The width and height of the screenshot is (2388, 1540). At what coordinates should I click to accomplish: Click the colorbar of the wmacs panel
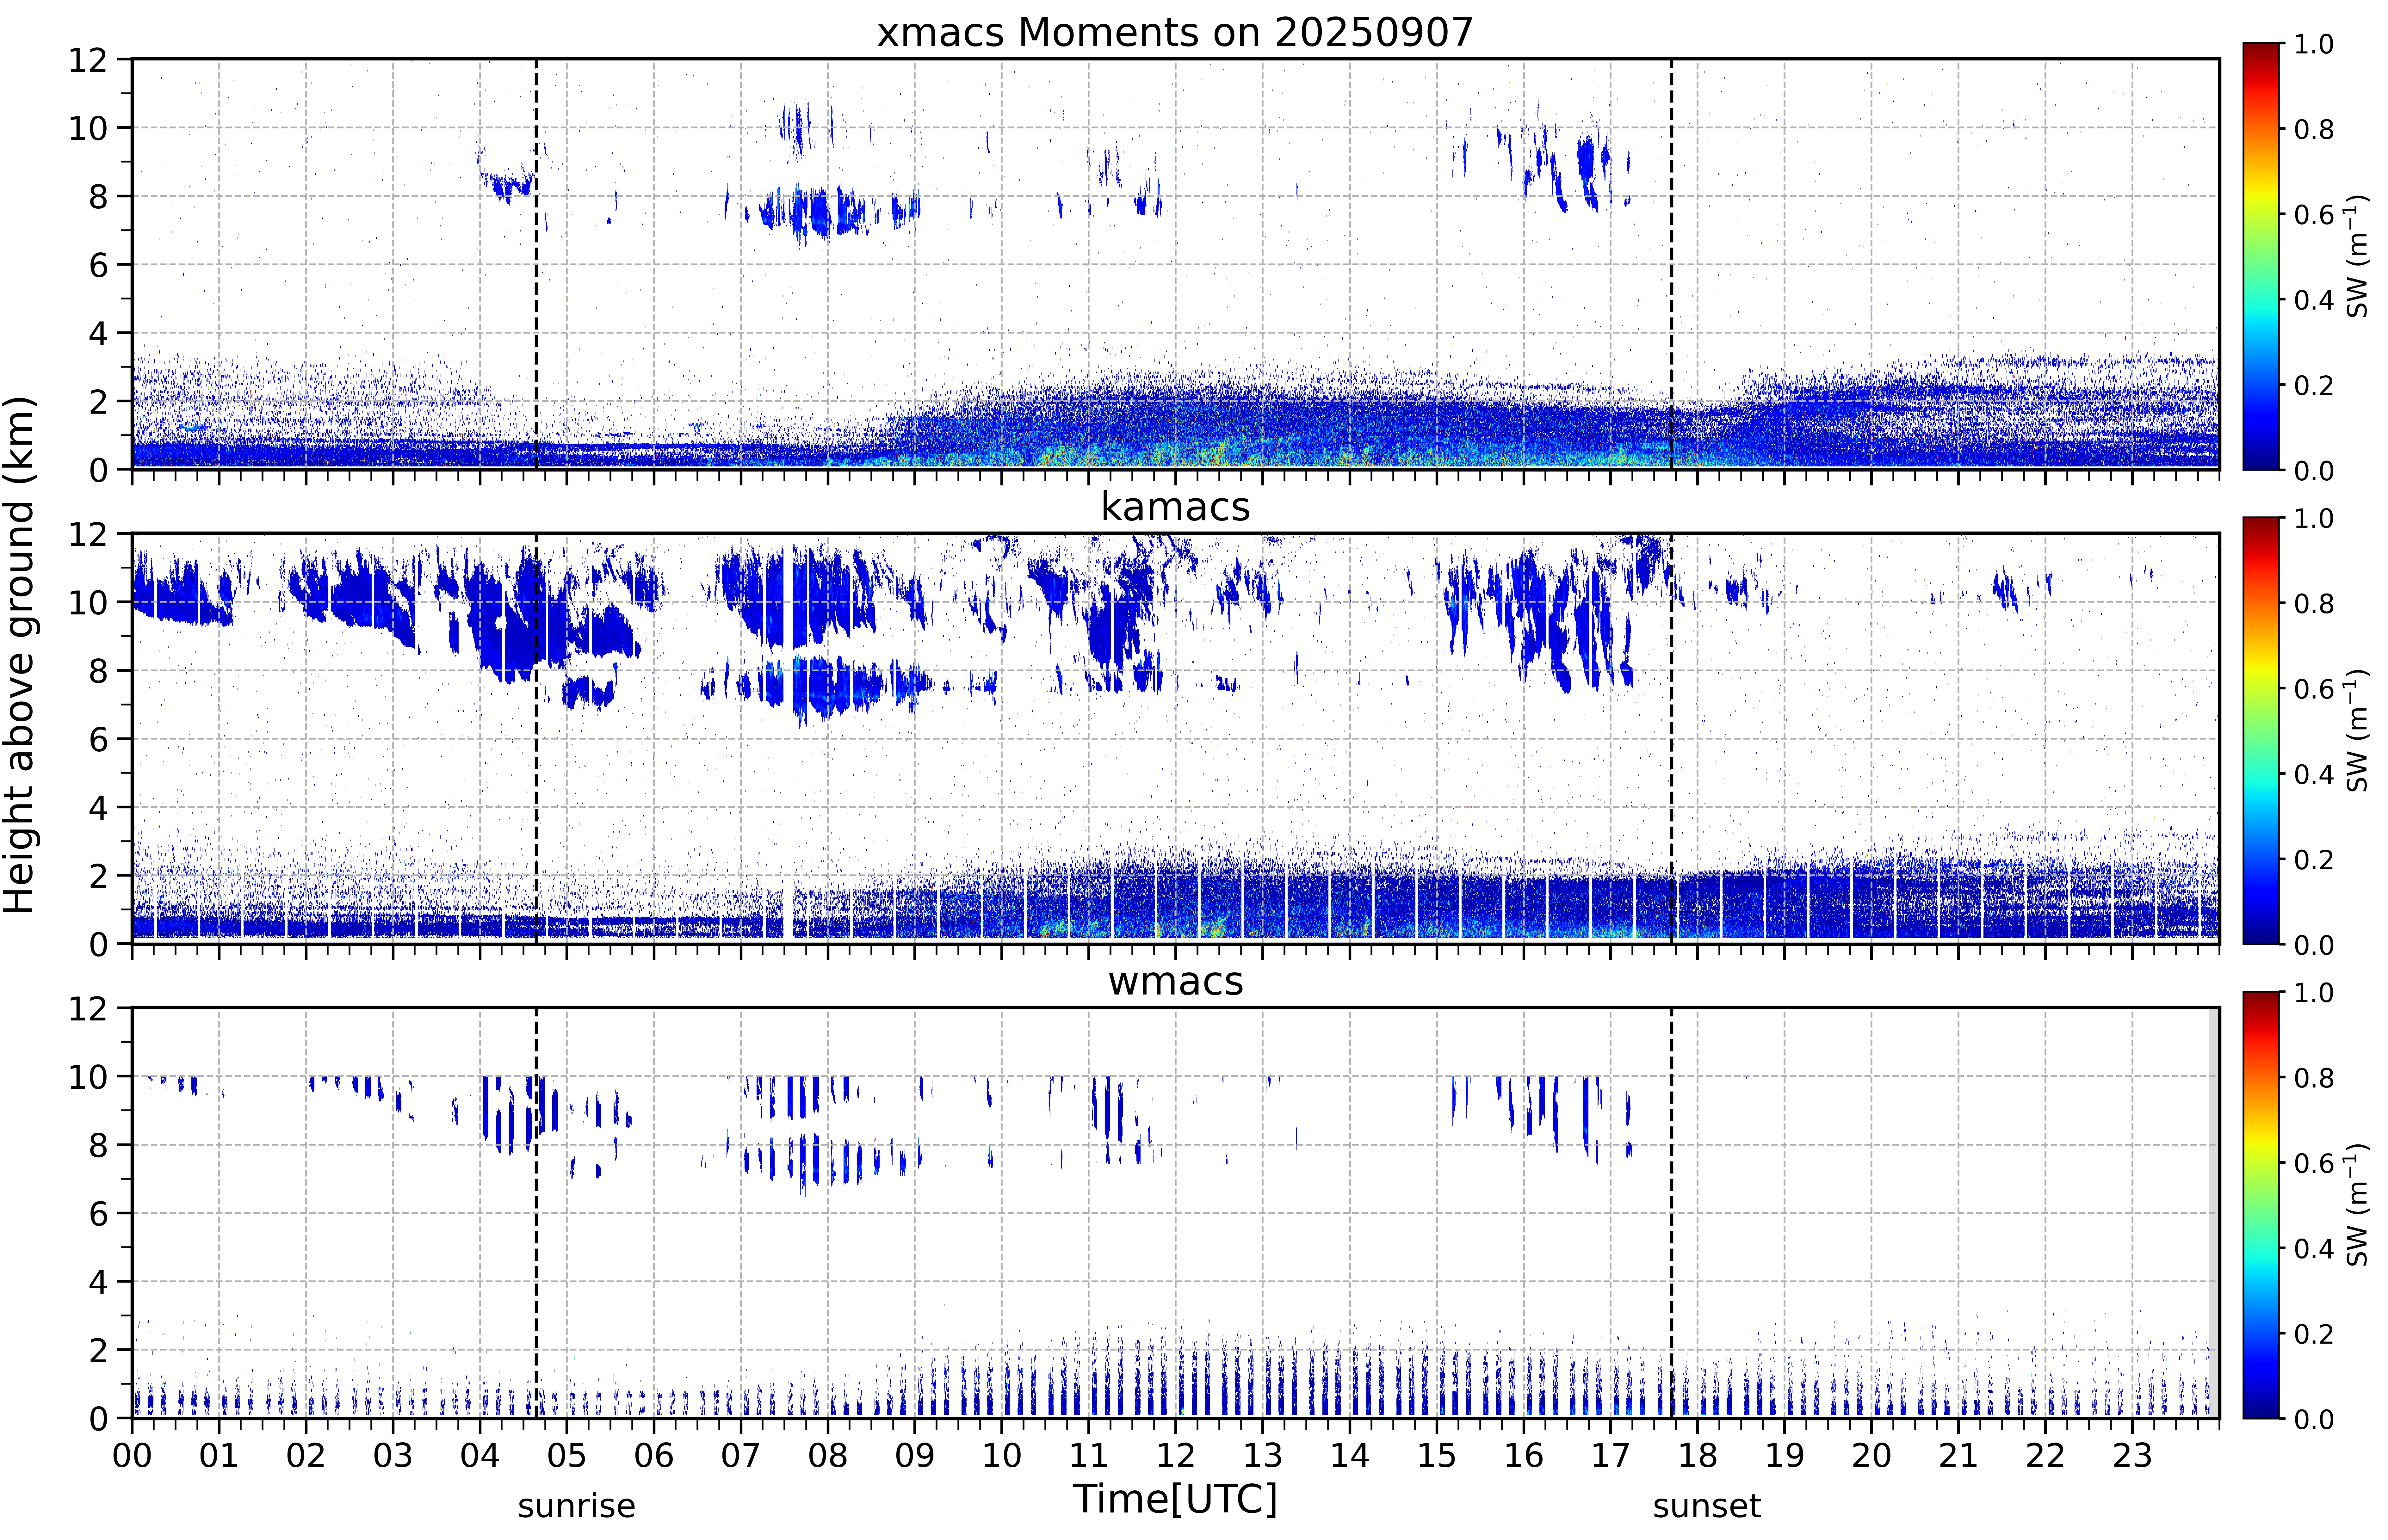pyautogui.click(x=2261, y=1205)
